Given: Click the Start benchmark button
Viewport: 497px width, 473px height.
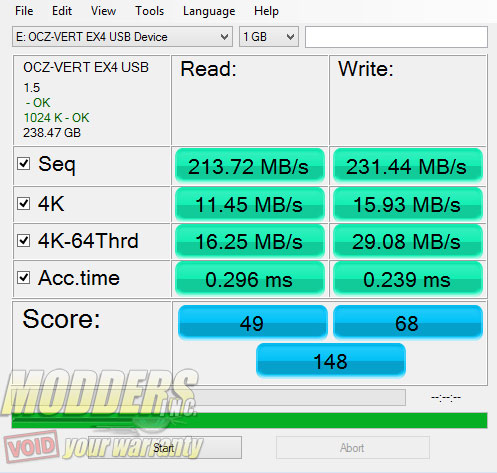Looking at the screenshot, I should click(165, 448).
